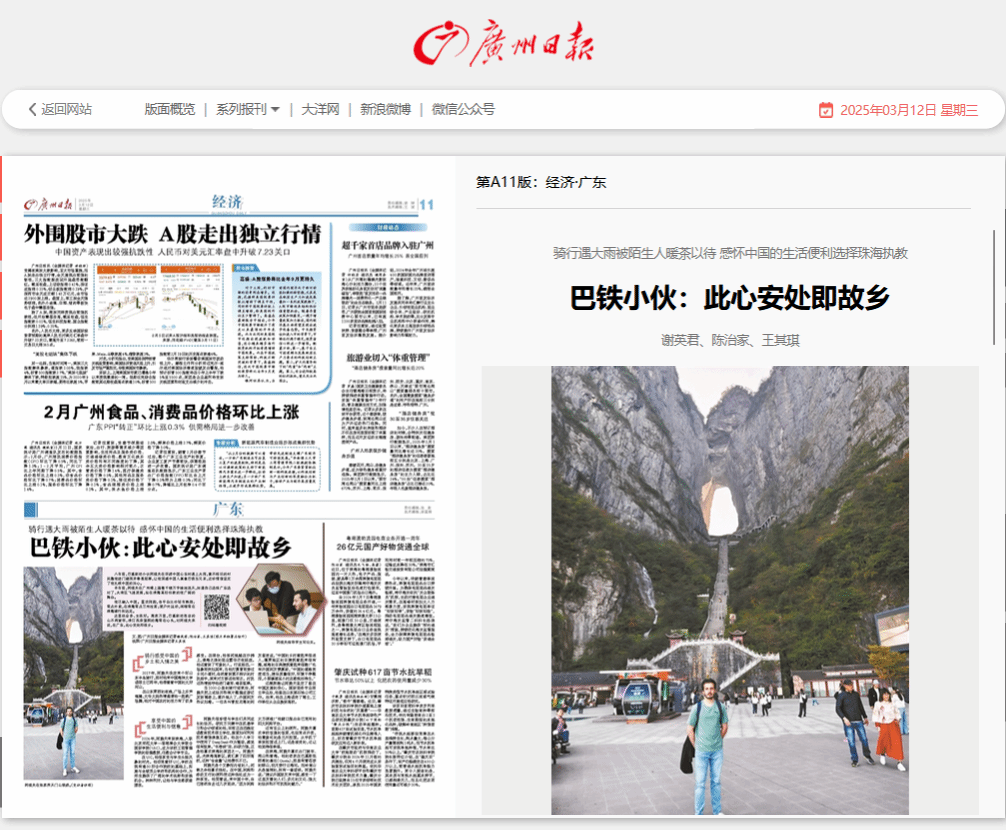
Task: Click the QR code in newspaper page
Action: (x=216, y=607)
